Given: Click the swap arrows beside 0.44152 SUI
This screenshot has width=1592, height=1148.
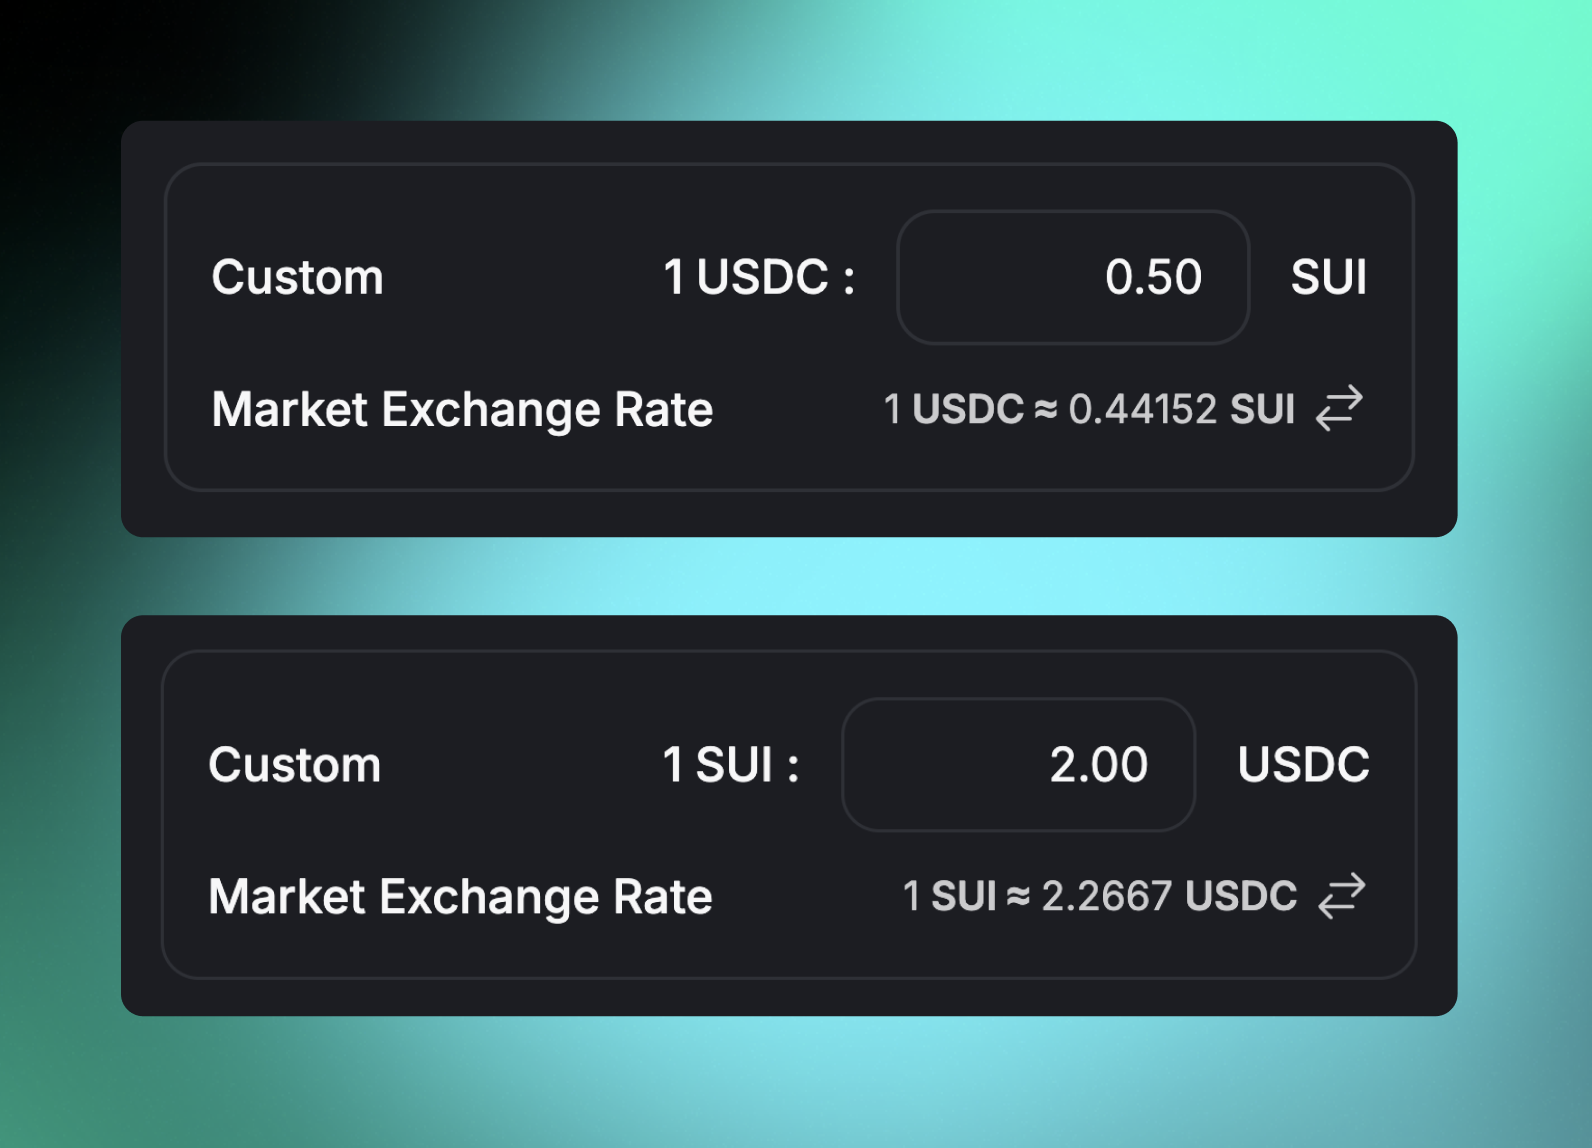Looking at the screenshot, I should tap(1339, 408).
